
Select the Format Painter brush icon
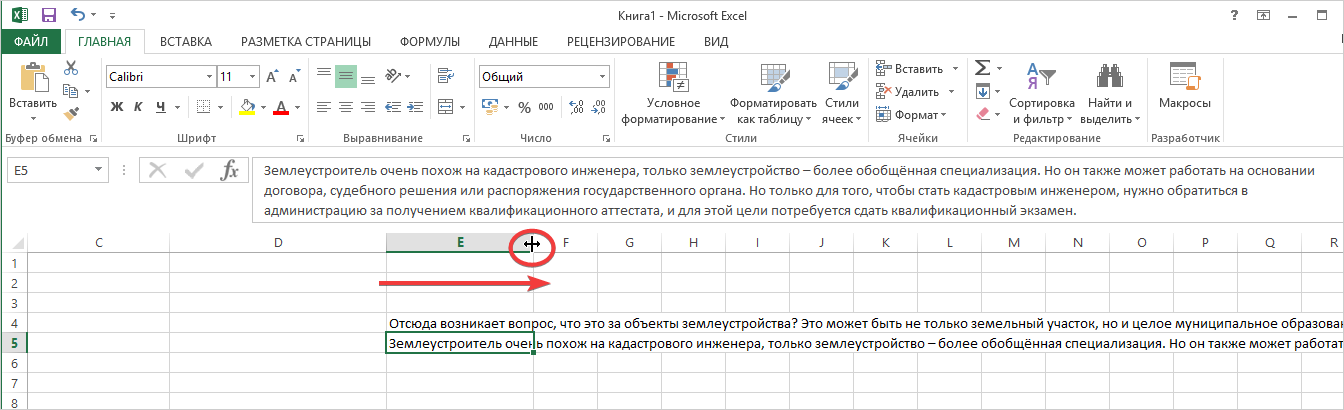point(71,115)
